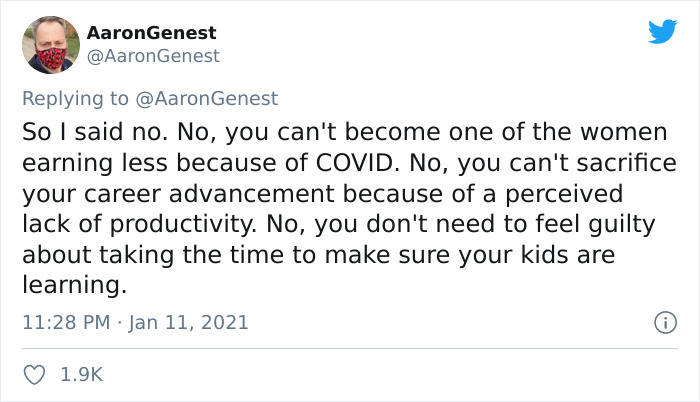The image size is (700, 402).
Task: Click the opening sentence 'So I said no.'
Action: pyautogui.click(x=95, y=132)
